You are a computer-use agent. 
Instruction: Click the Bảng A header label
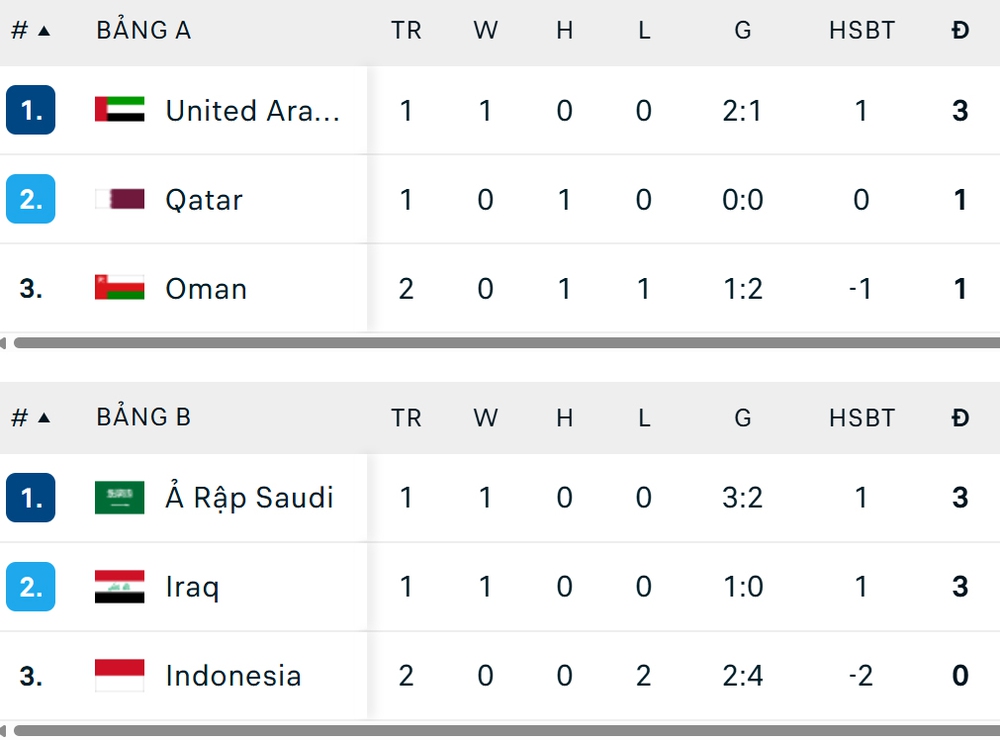tap(143, 30)
